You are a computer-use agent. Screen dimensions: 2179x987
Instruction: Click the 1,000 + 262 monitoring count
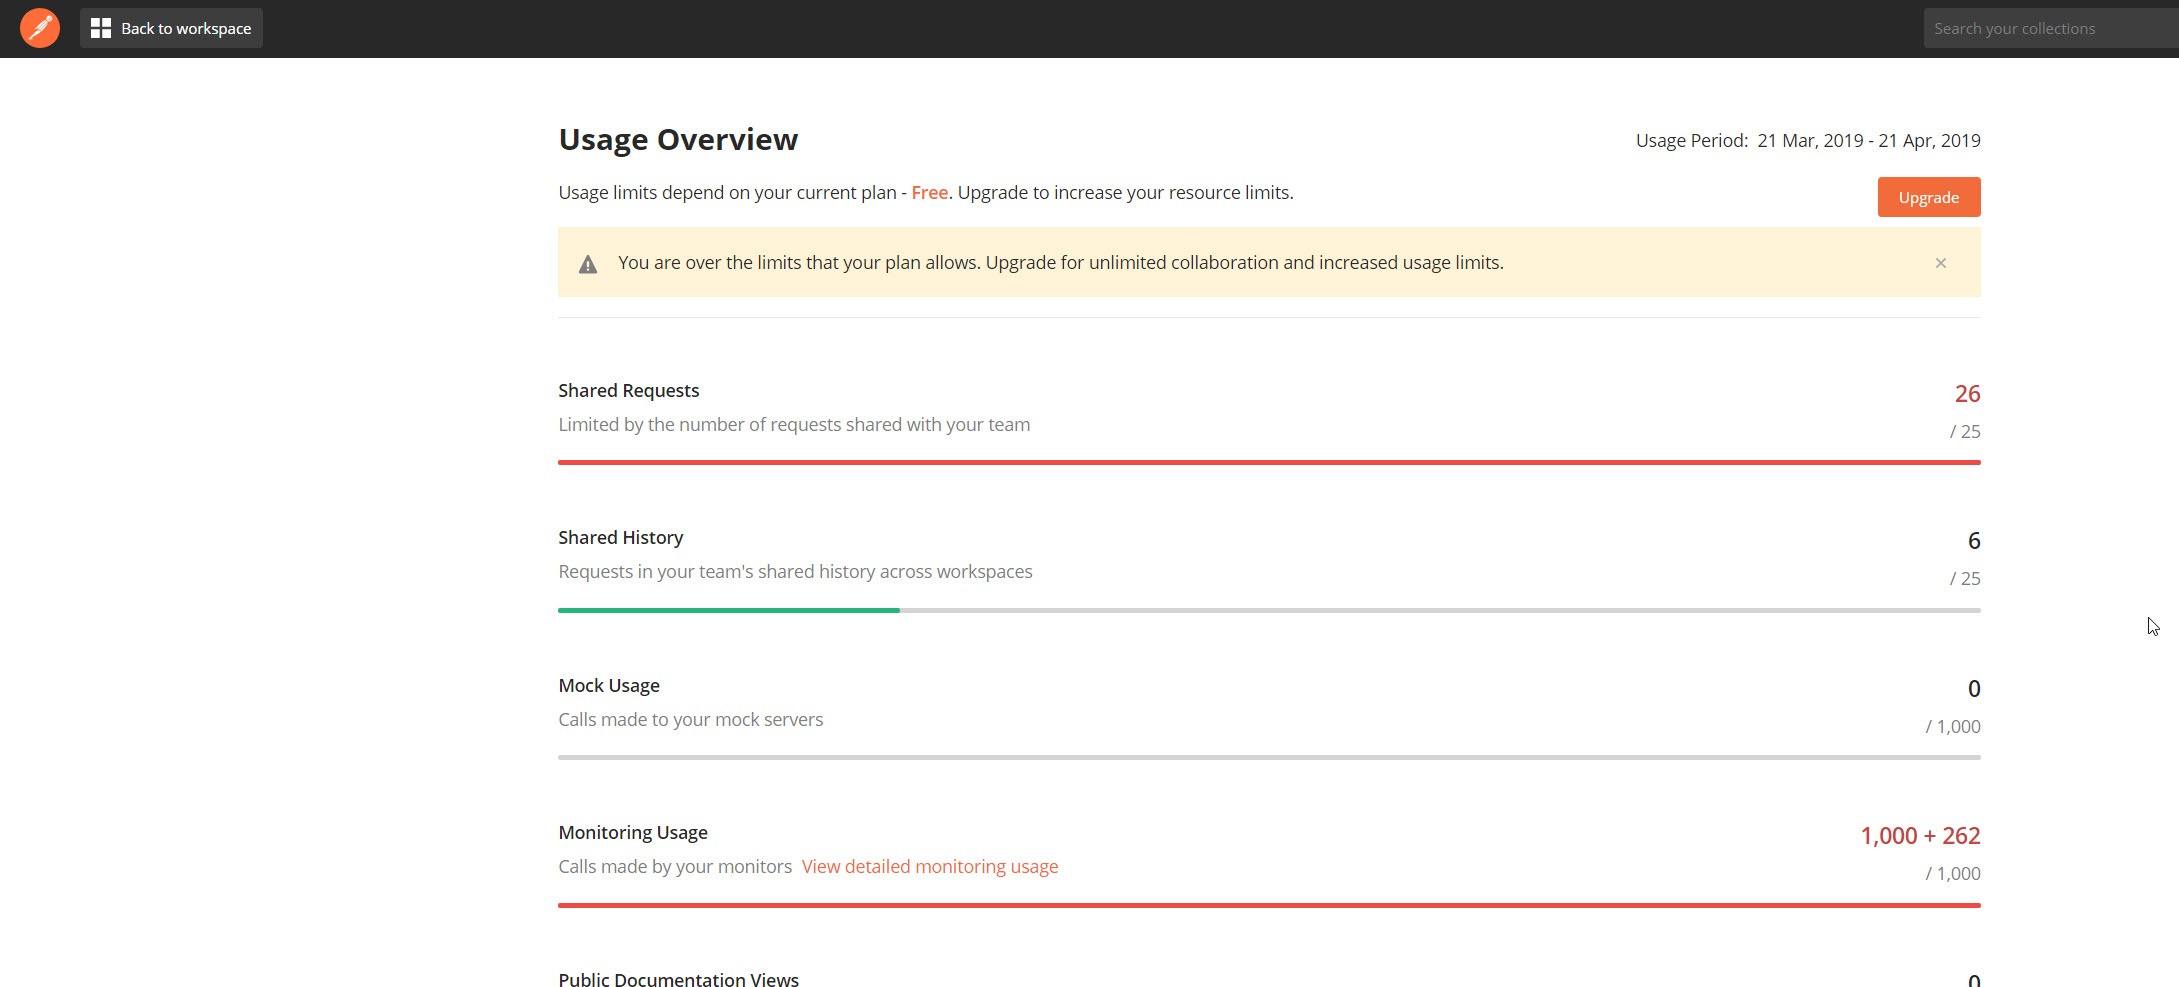(1919, 835)
